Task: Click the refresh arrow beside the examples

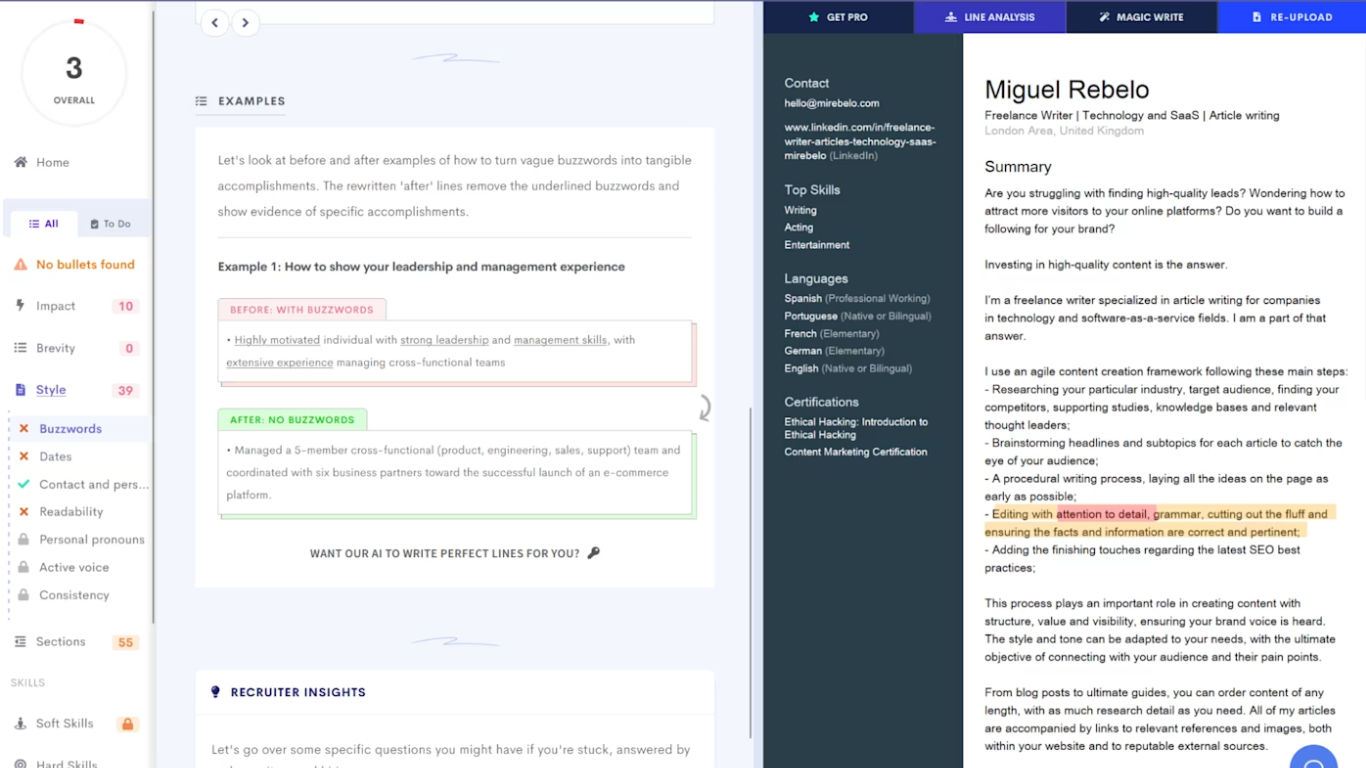Action: (704, 407)
